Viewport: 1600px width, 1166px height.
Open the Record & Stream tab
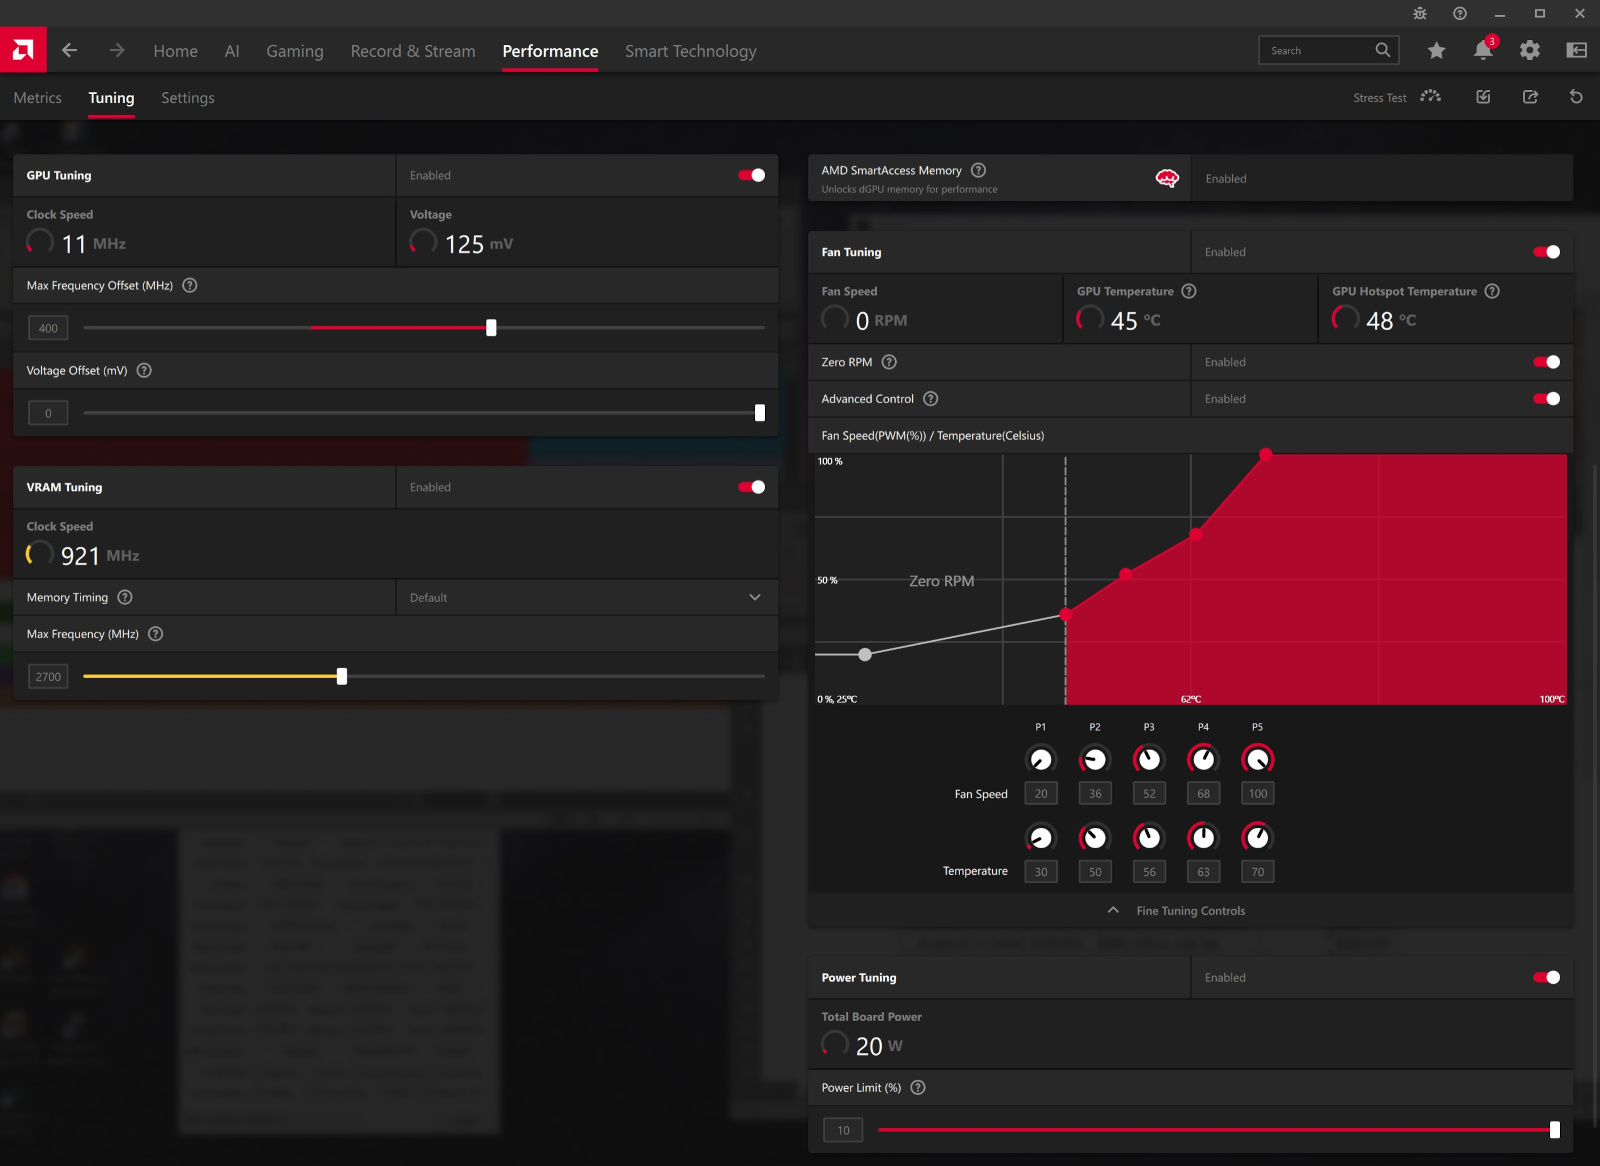click(413, 51)
